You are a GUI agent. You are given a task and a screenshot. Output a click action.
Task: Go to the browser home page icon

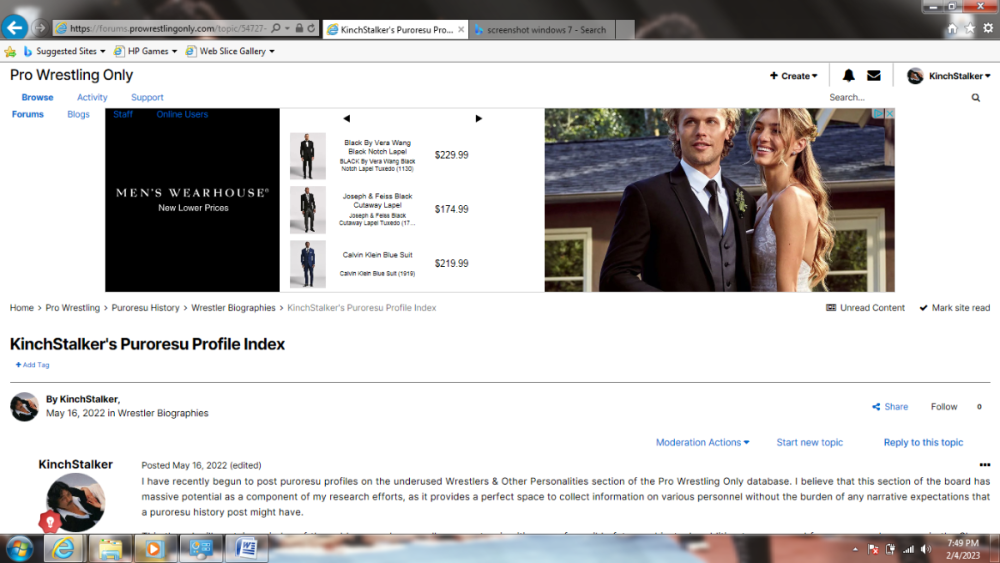[x=950, y=29]
